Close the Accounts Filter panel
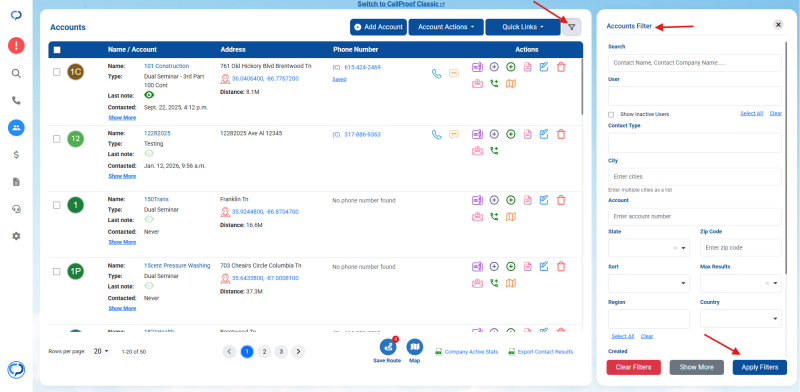Image resolution: width=800 pixels, height=392 pixels. point(778,24)
